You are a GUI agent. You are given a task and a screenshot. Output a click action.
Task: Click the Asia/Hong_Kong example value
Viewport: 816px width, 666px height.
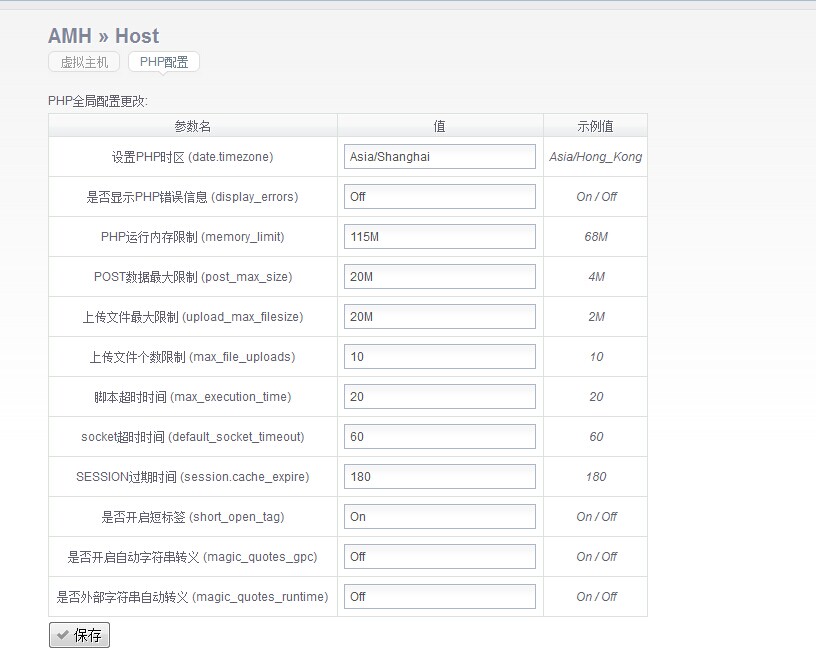595,157
